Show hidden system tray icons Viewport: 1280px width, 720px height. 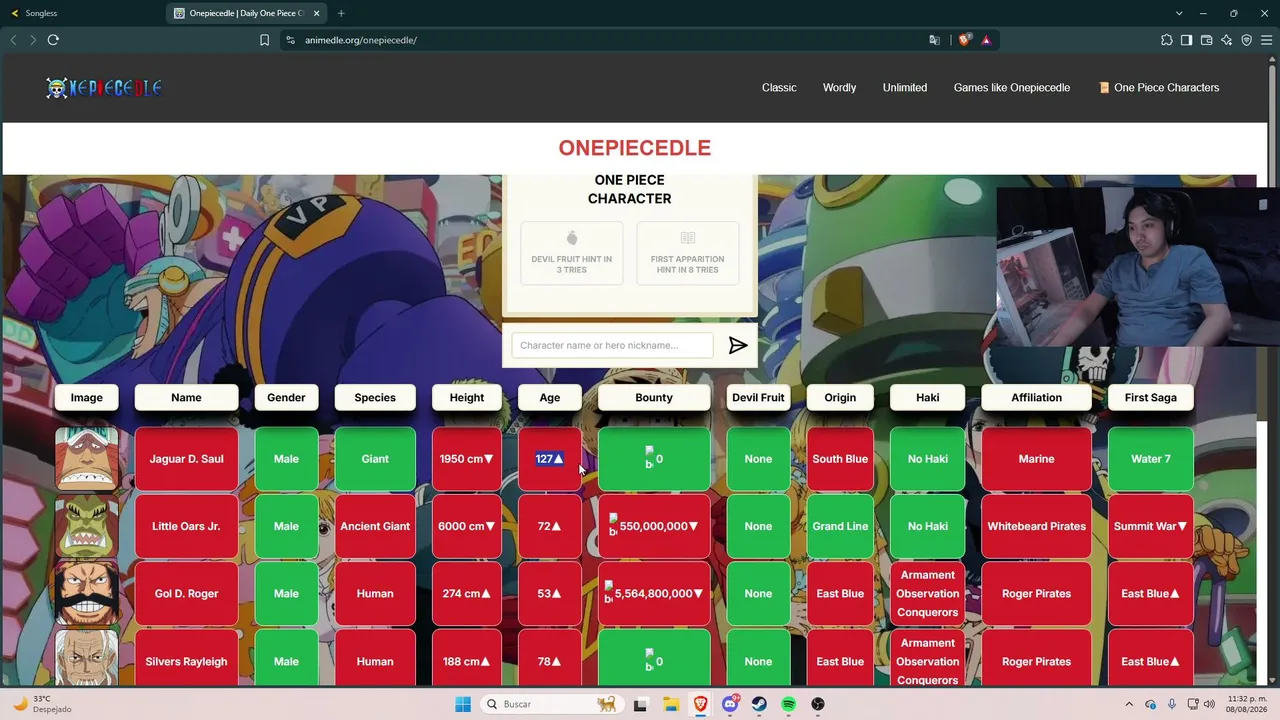tap(1129, 704)
